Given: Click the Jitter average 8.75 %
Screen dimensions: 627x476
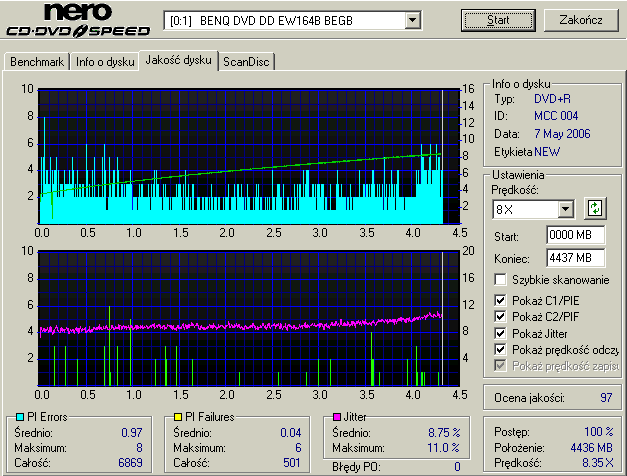Looking at the screenshot, I should pyautogui.click(x=444, y=432).
